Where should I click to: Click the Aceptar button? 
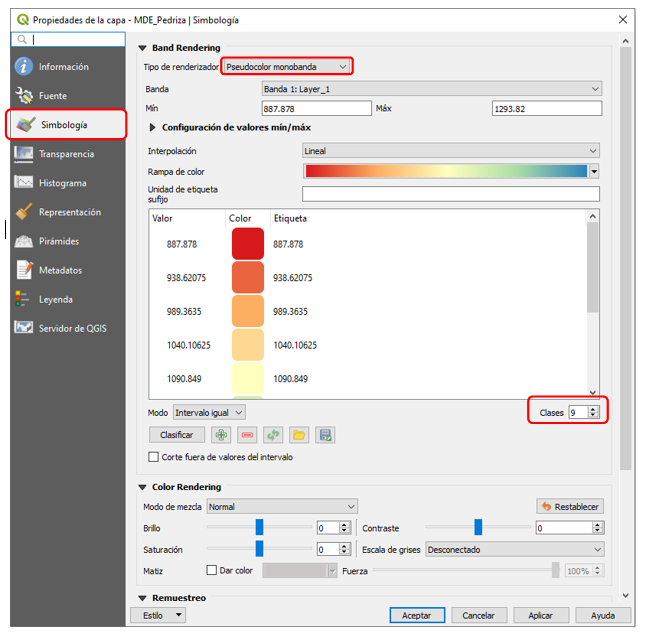pos(416,615)
